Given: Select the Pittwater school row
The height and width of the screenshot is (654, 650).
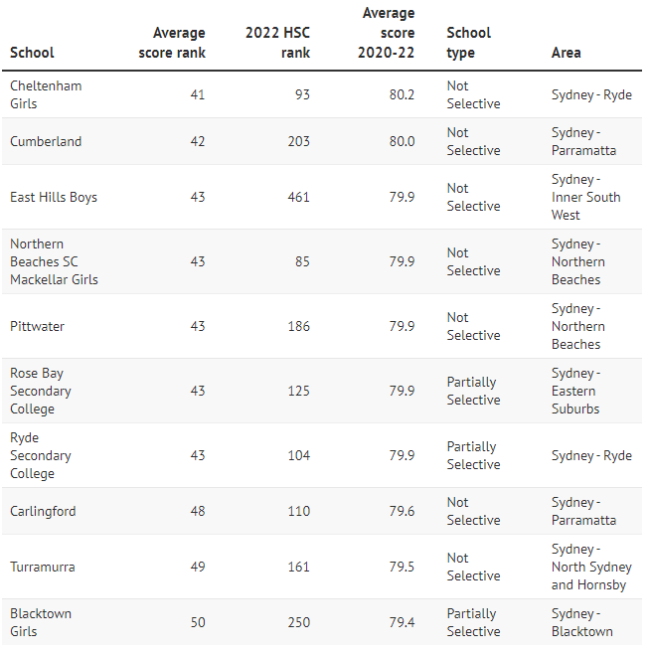Looking at the screenshot, I should click(x=322, y=326).
